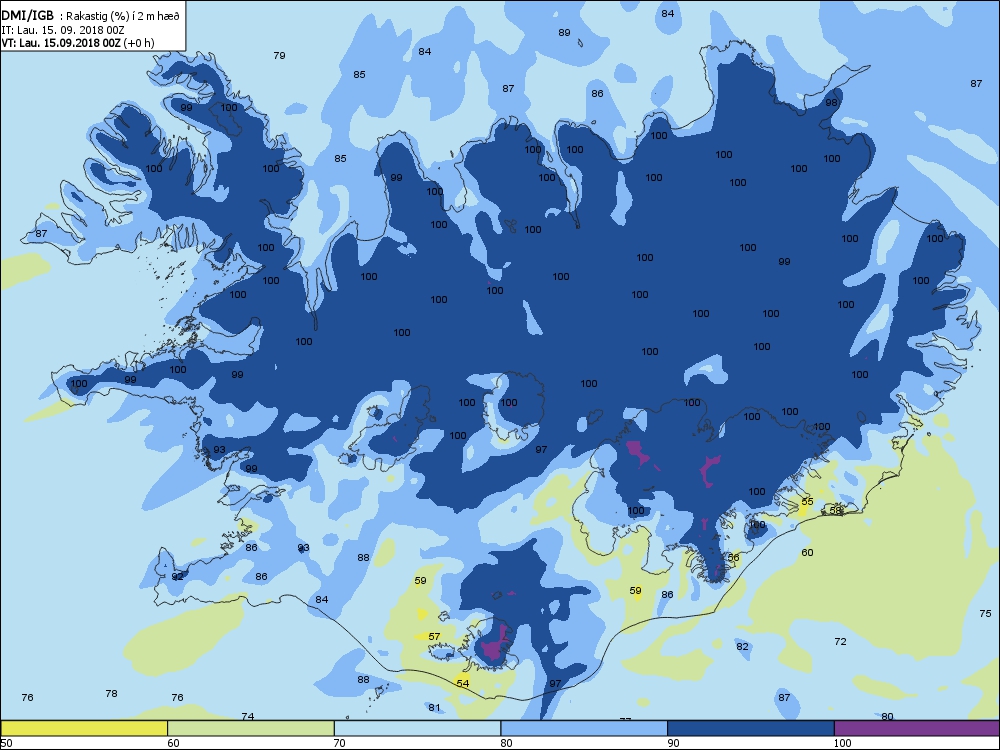Click the humidity value 74 on the map
Viewport: 1000px width, 750px height.
click(248, 717)
